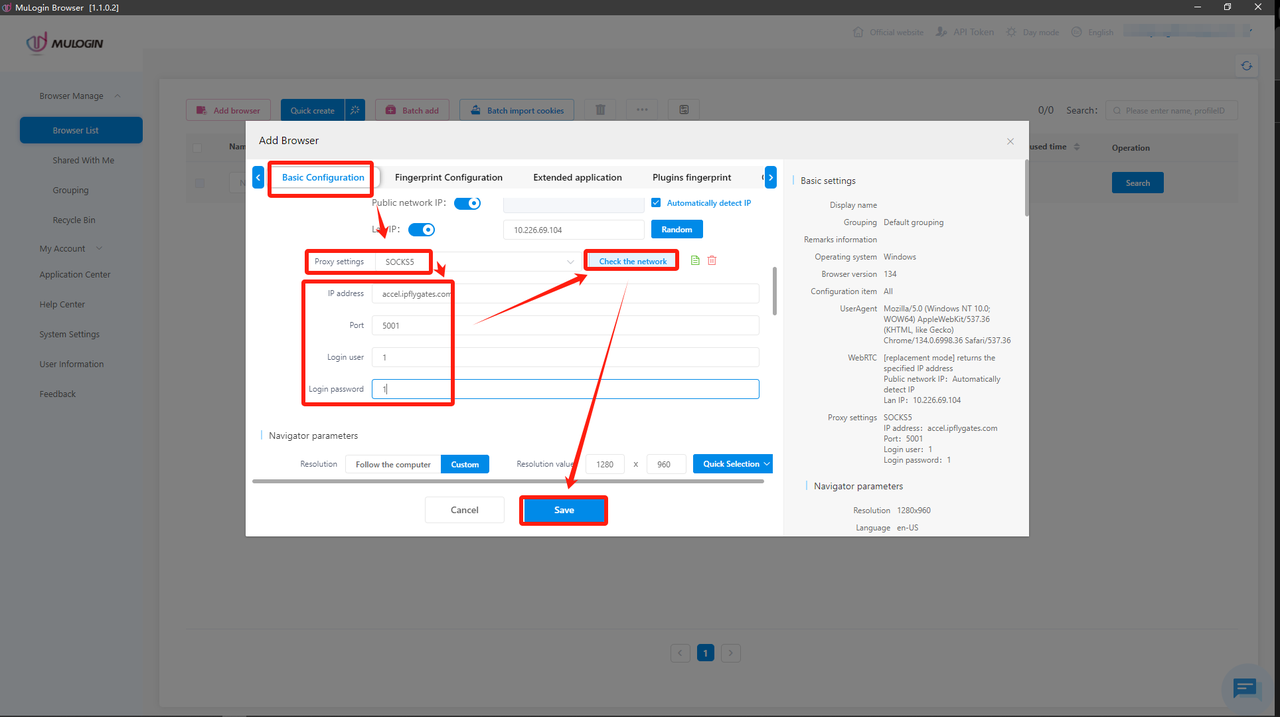Uncheck Automatically detect IP checkbox
The image size is (1280, 717).
click(656, 203)
